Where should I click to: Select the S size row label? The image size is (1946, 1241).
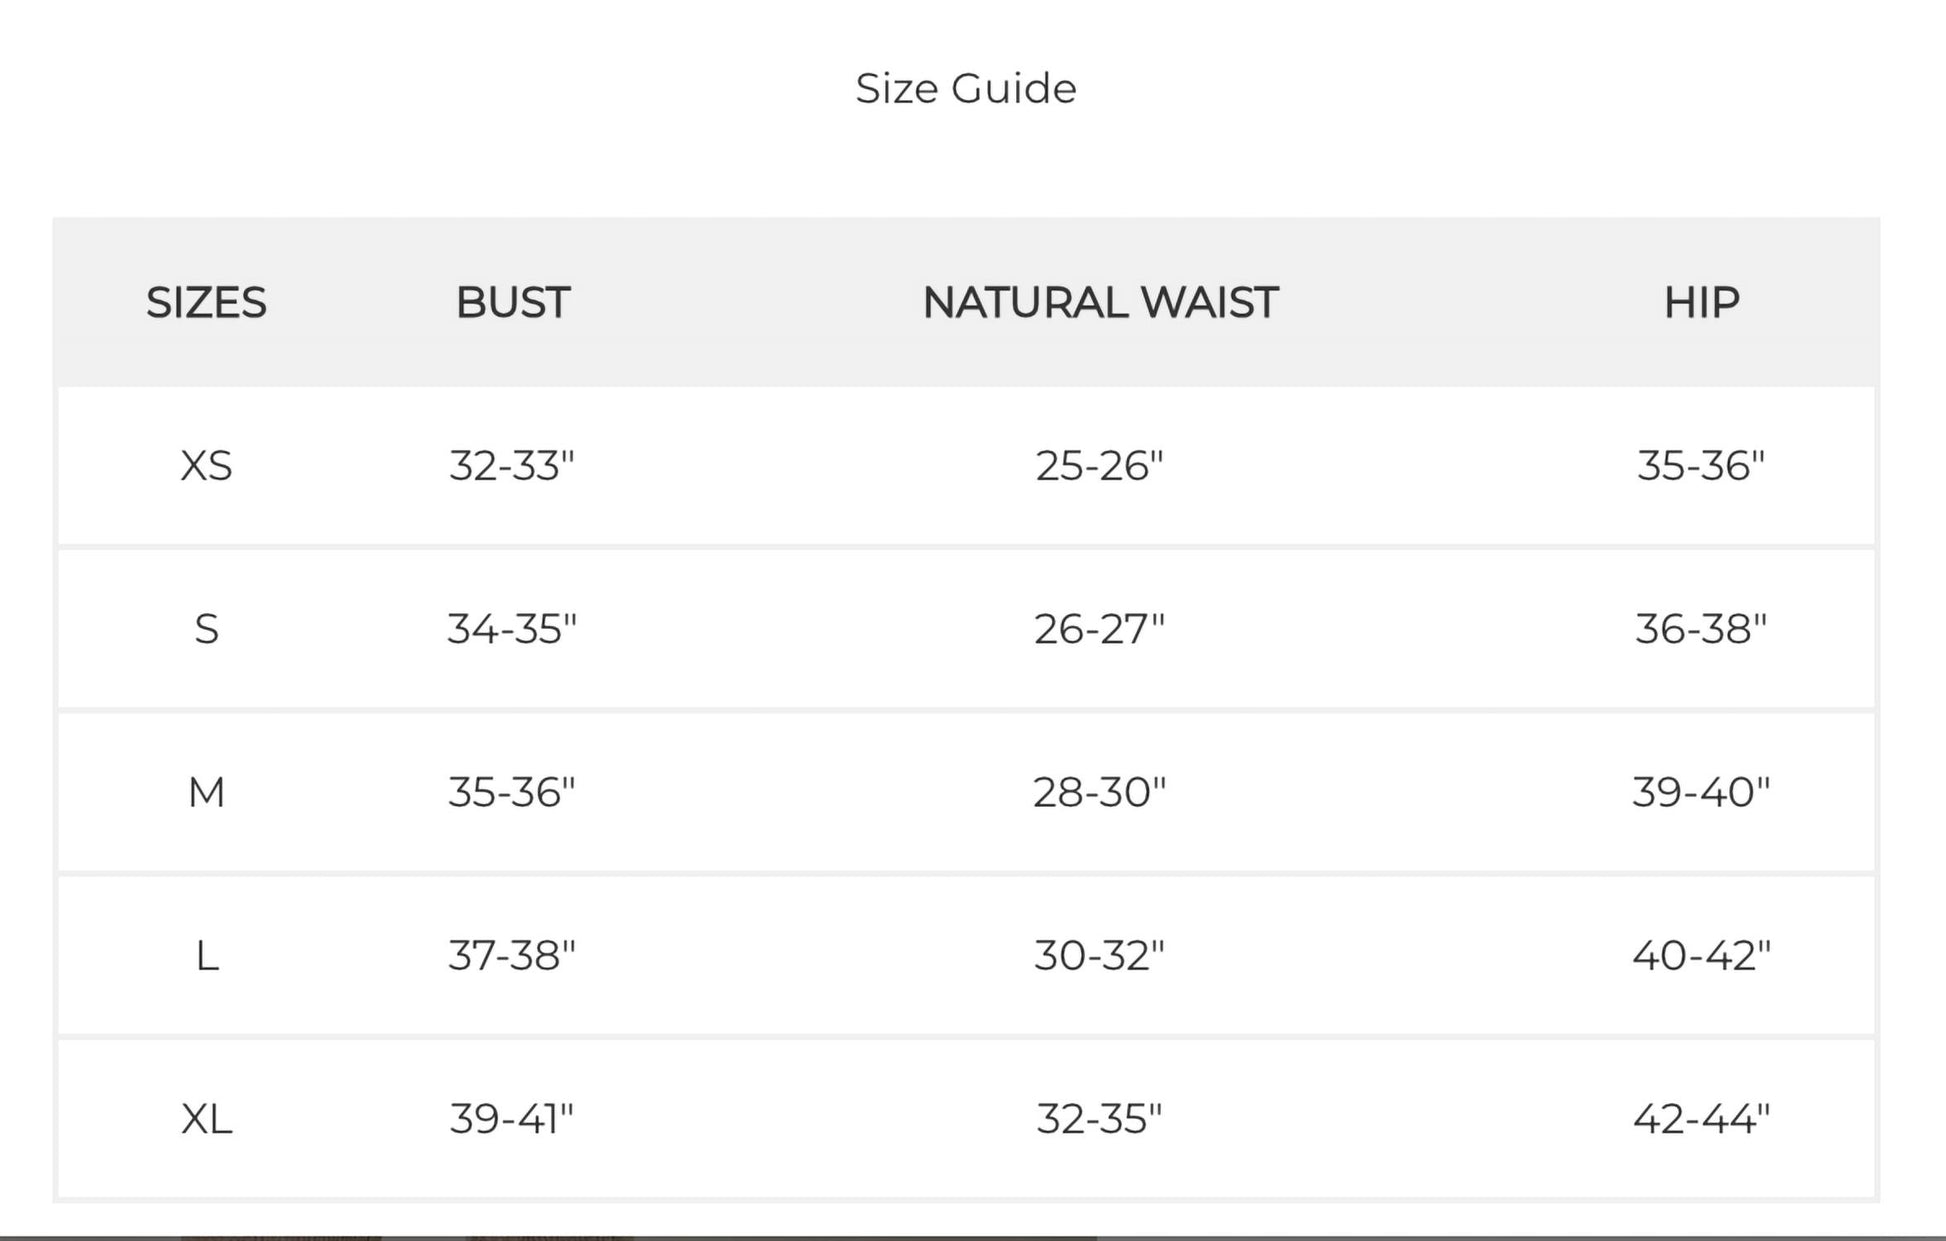click(206, 629)
